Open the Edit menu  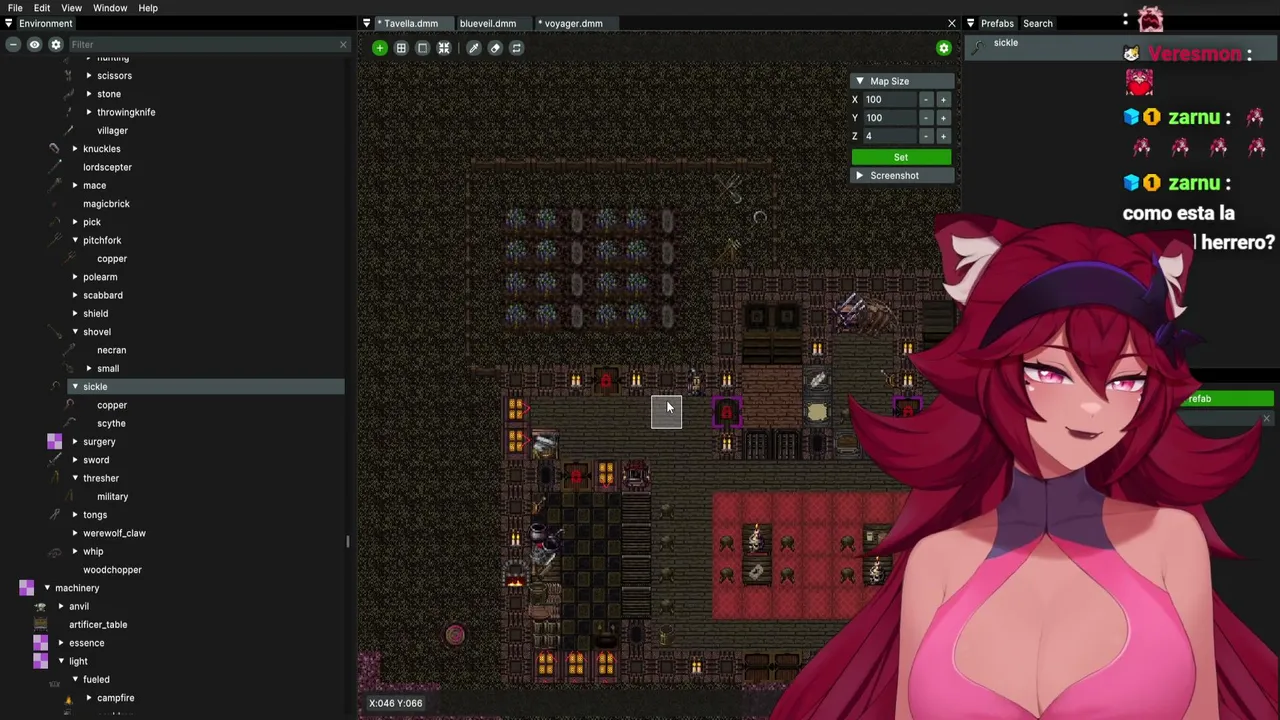pos(42,8)
